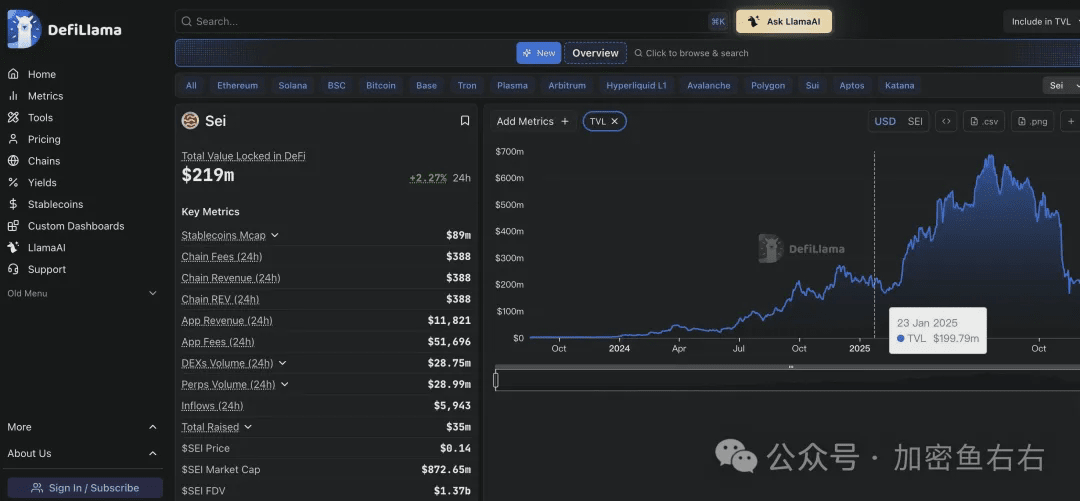Switch chart denomination to SEI
The height and width of the screenshot is (501, 1080).
[915, 121]
